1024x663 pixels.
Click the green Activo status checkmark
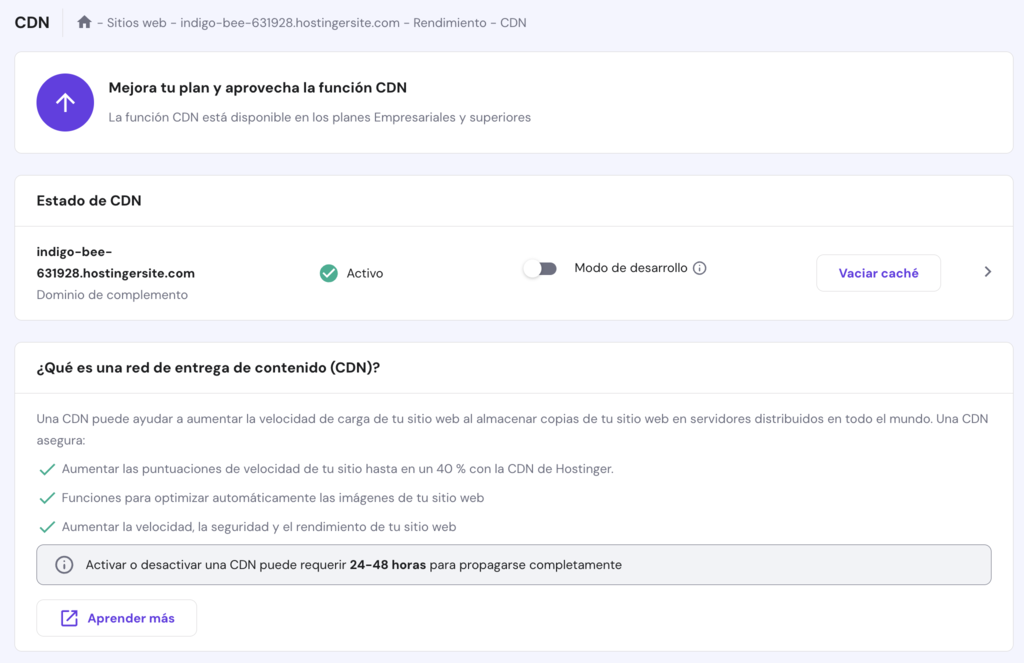click(328, 272)
